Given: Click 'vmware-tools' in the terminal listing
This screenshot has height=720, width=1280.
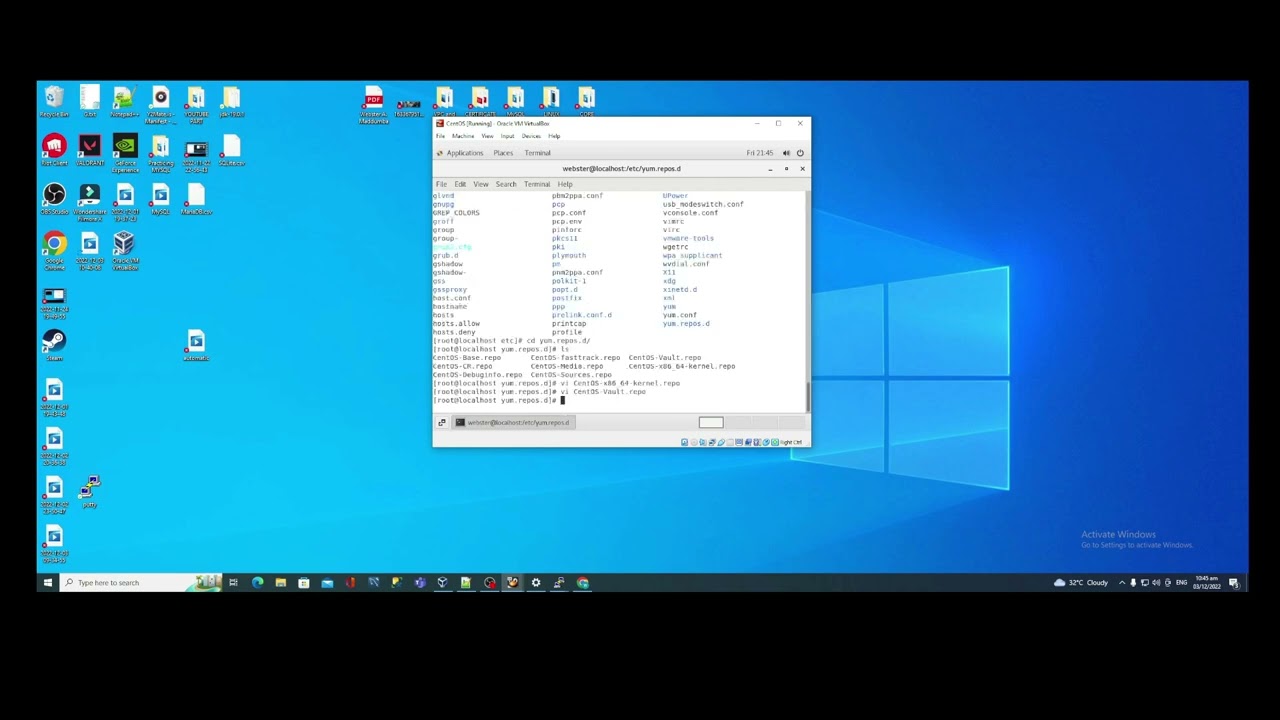Looking at the screenshot, I should [688, 238].
